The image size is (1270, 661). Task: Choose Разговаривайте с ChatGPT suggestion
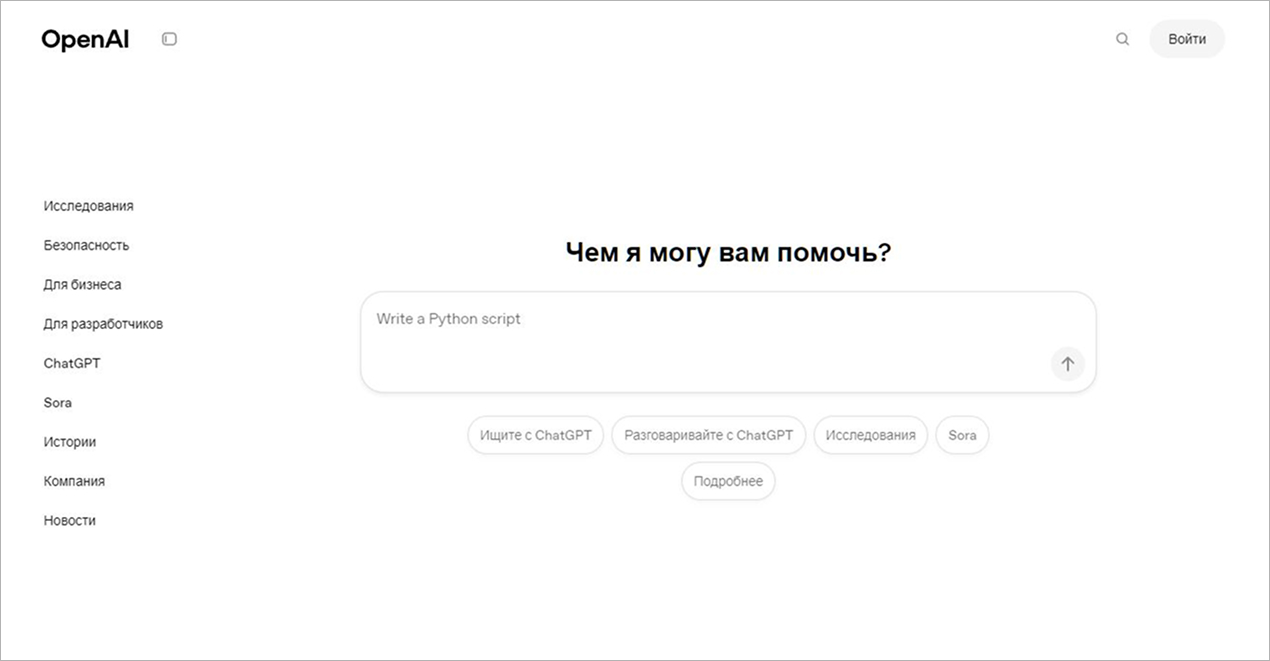[x=708, y=436]
